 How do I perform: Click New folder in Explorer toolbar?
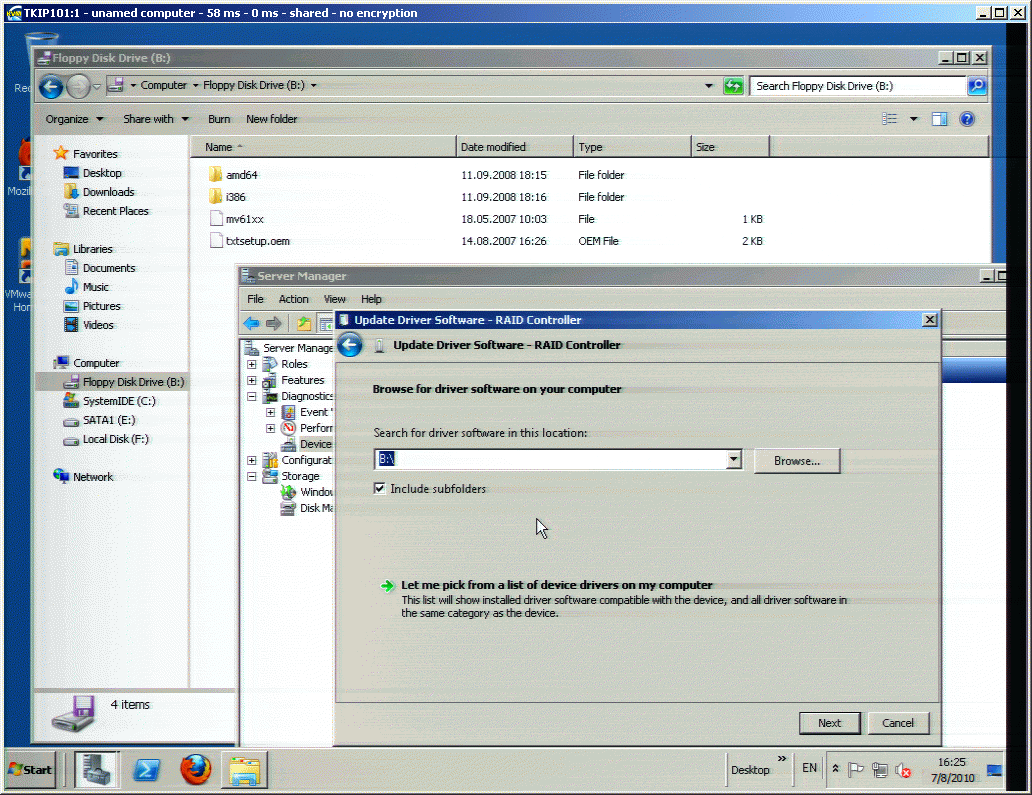(x=272, y=119)
